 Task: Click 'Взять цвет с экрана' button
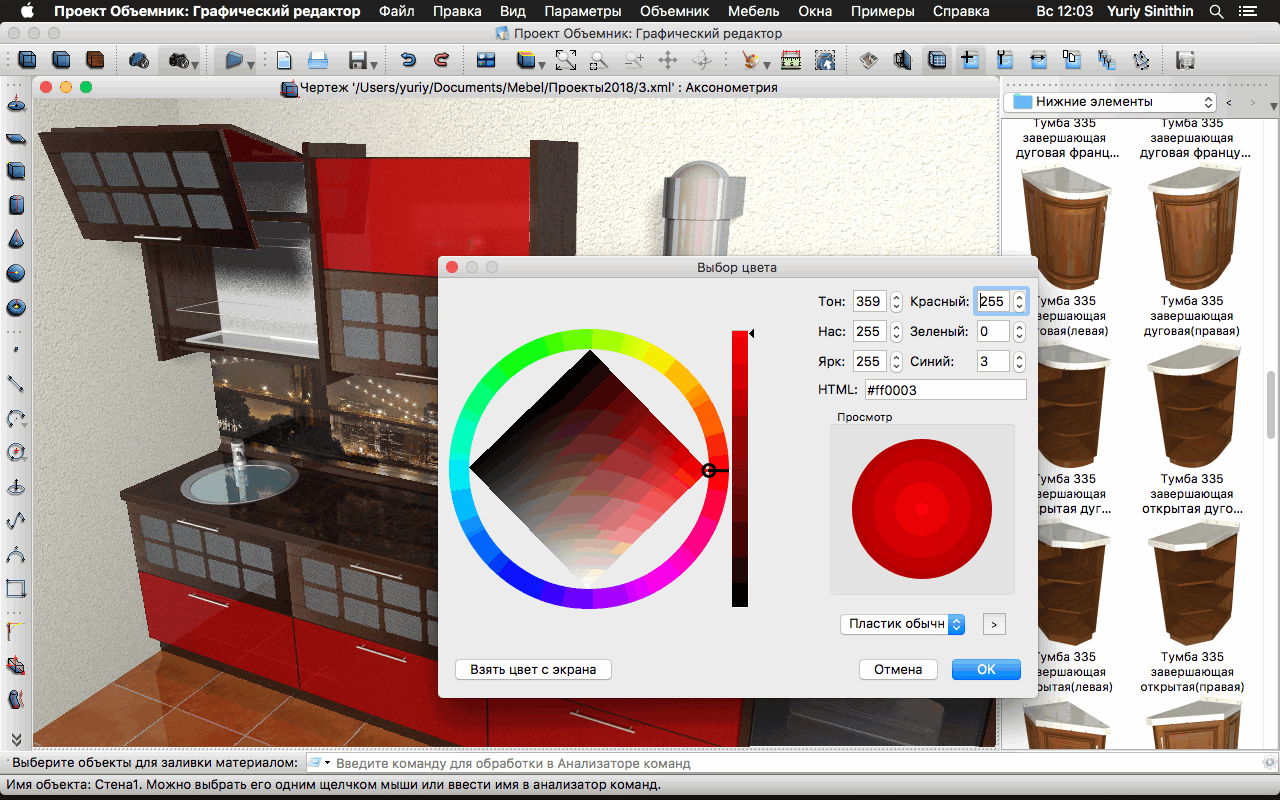[533, 669]
